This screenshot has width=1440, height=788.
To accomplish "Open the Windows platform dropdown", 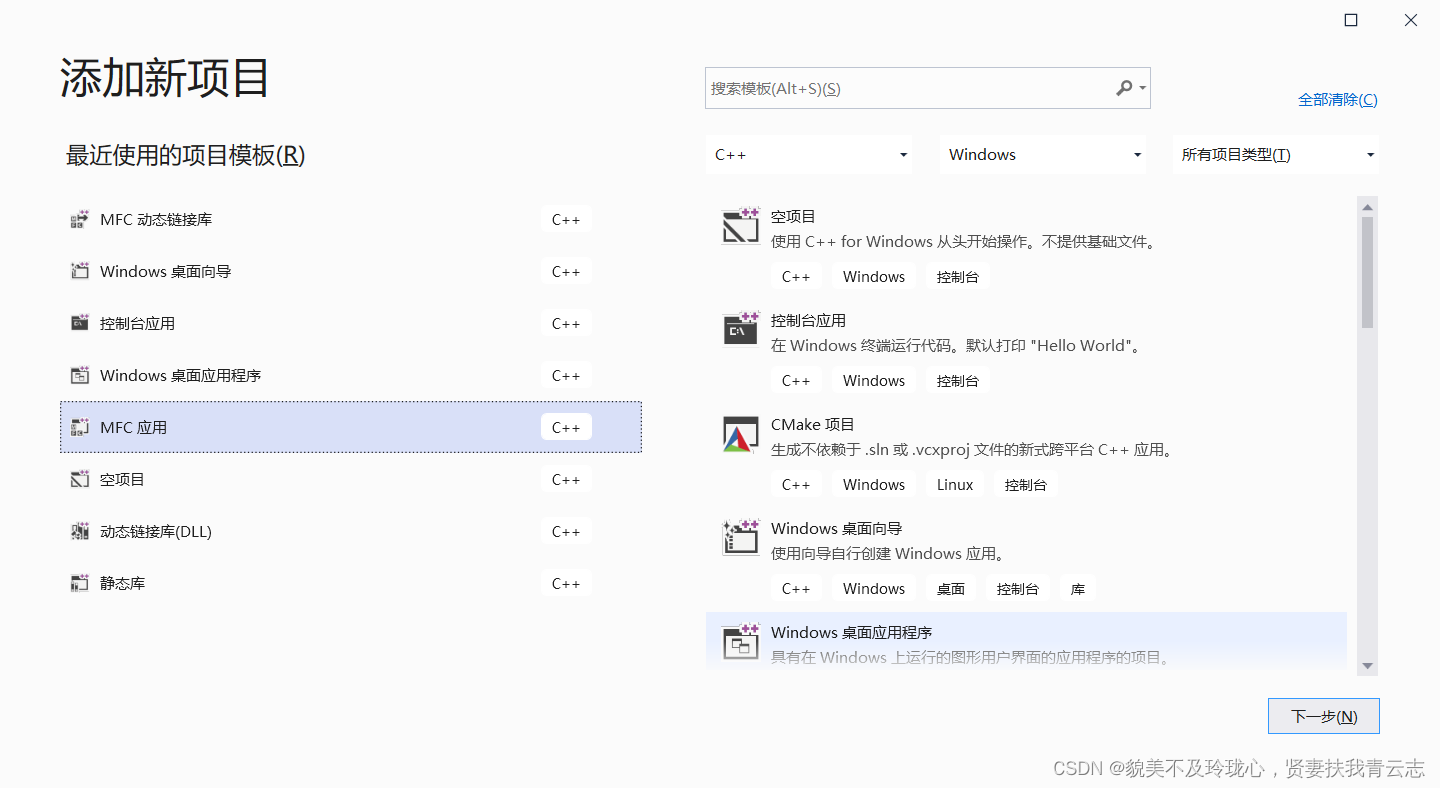I will point(1042,154).
